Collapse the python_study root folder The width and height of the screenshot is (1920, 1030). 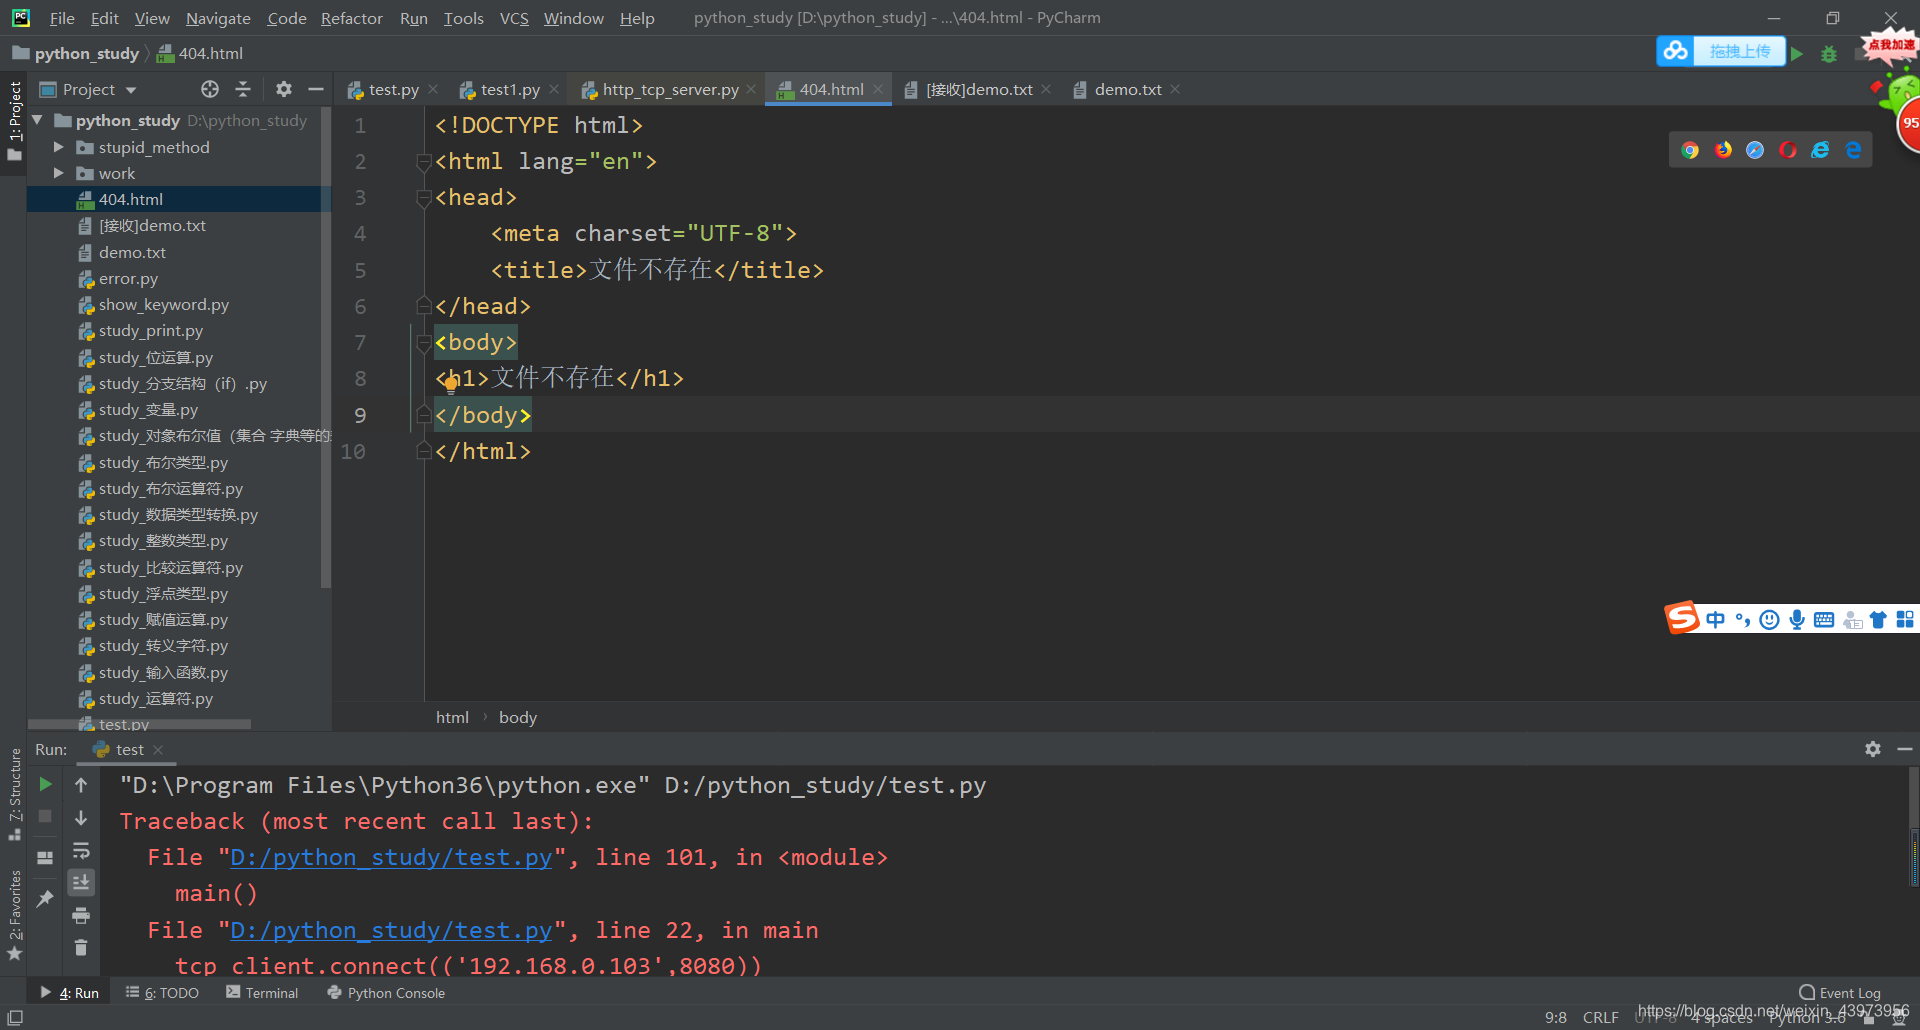tap(38, 120)
